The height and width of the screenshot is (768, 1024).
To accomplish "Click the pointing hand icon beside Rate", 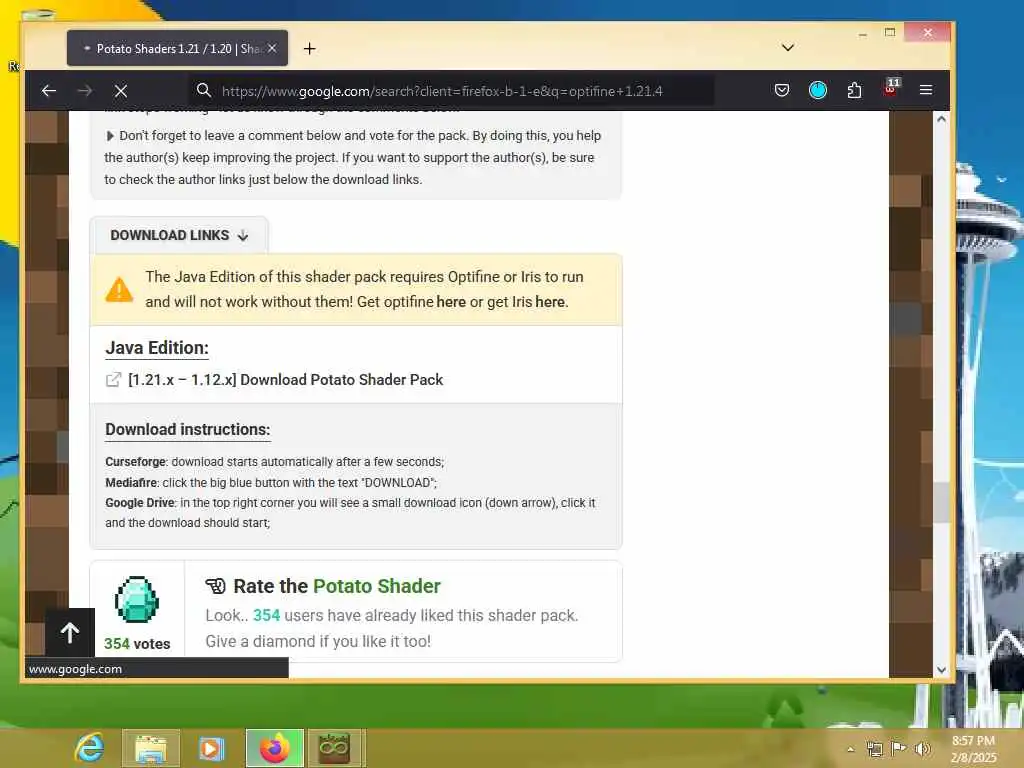I will (216, 586).
